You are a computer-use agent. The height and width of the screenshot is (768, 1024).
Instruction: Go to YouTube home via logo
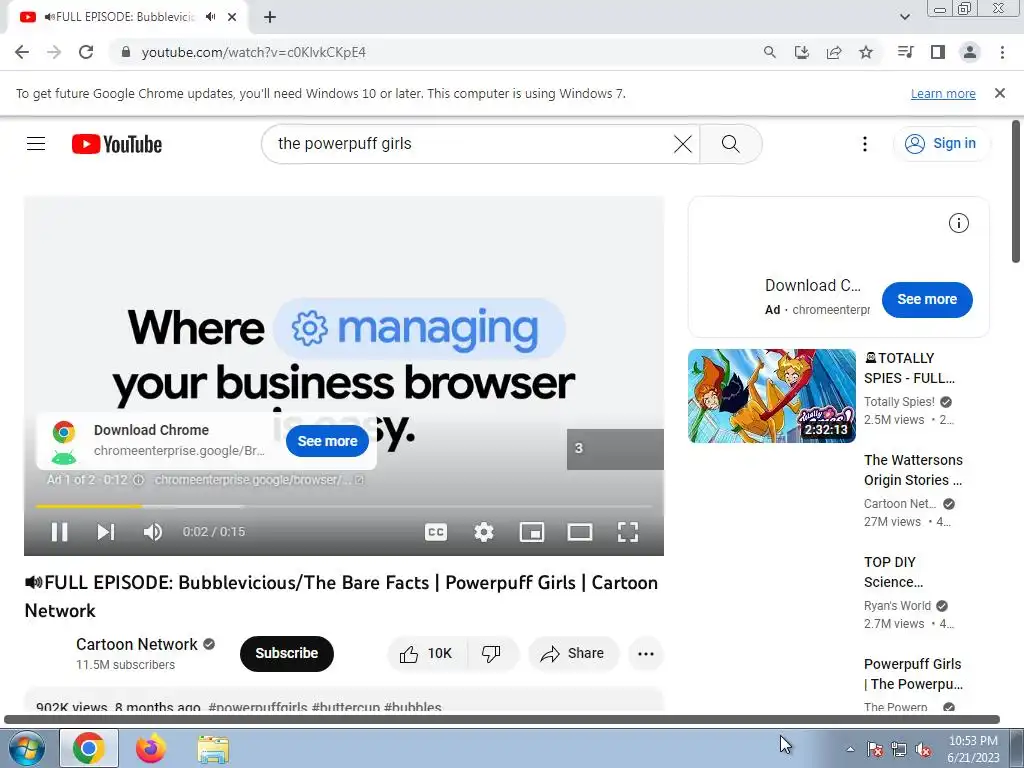click(x=117, y=144)
